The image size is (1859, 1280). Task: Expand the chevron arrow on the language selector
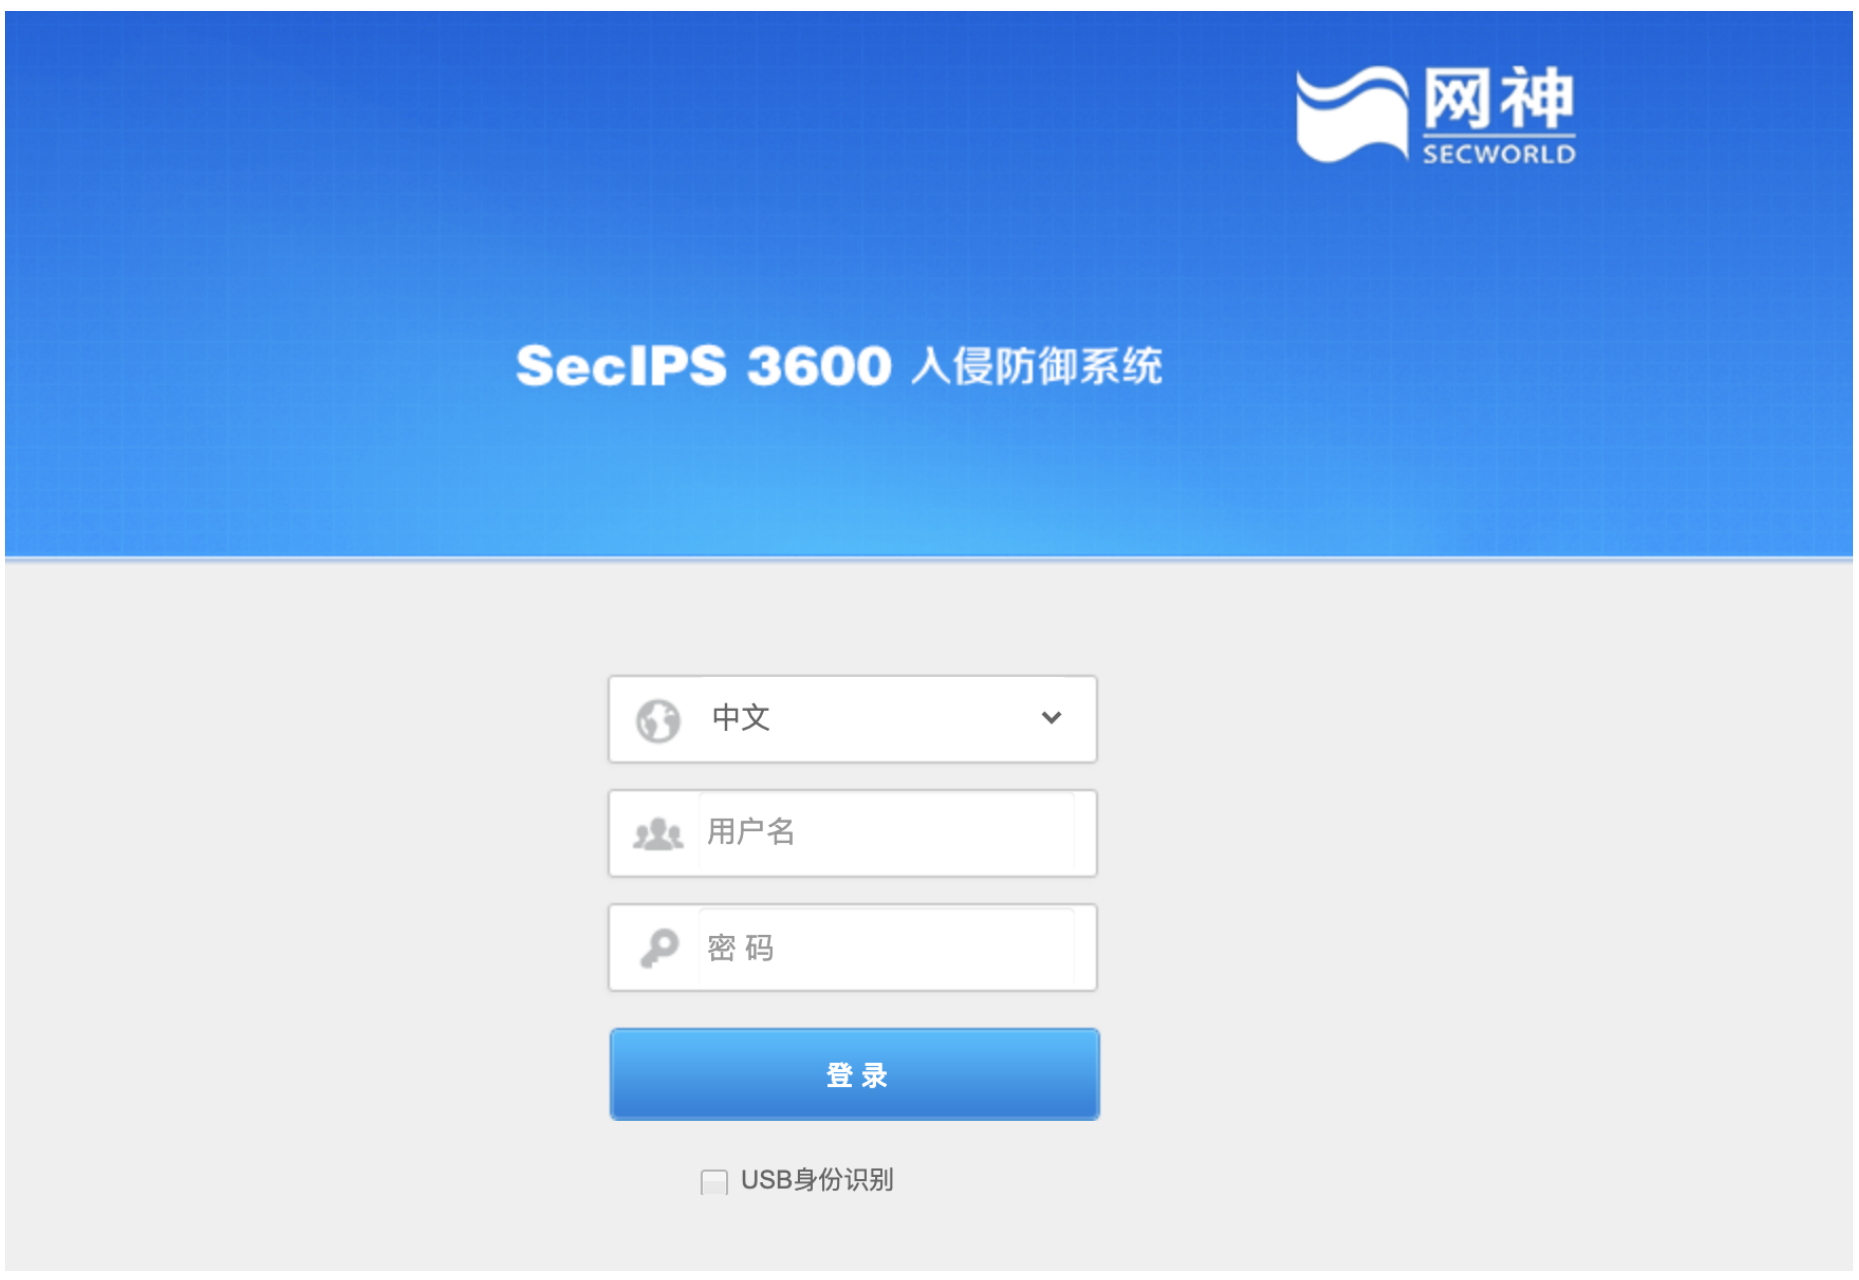click(1051, 717)
